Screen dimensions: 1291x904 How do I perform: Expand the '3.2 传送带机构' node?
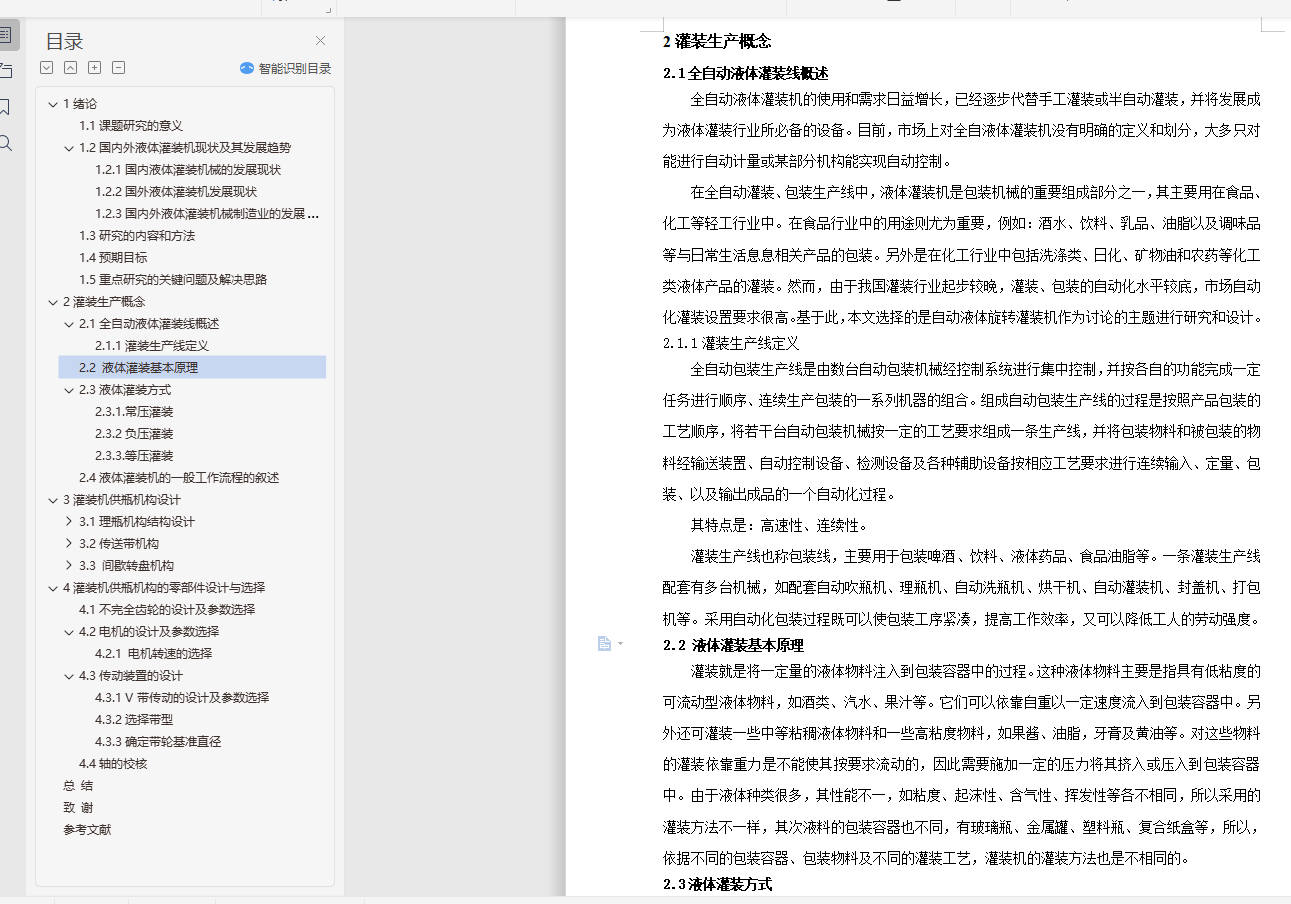tap(69, 543)
